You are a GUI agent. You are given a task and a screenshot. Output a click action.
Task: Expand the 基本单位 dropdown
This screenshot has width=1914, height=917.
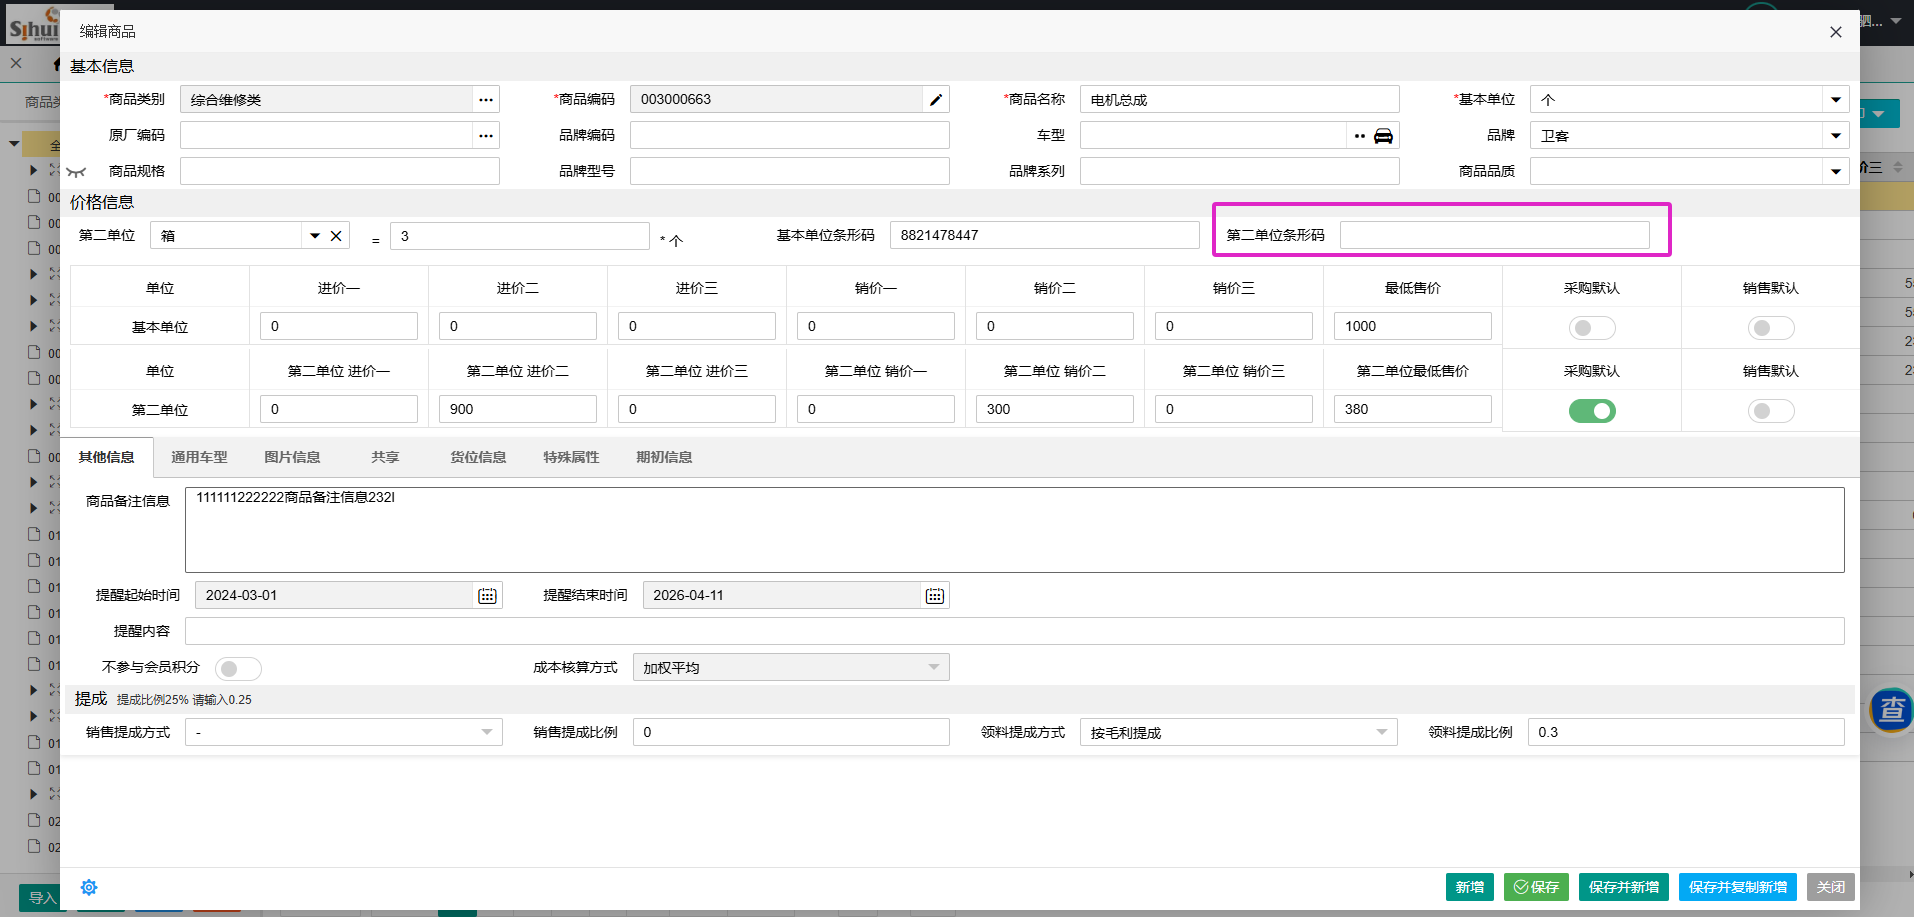1835,100
